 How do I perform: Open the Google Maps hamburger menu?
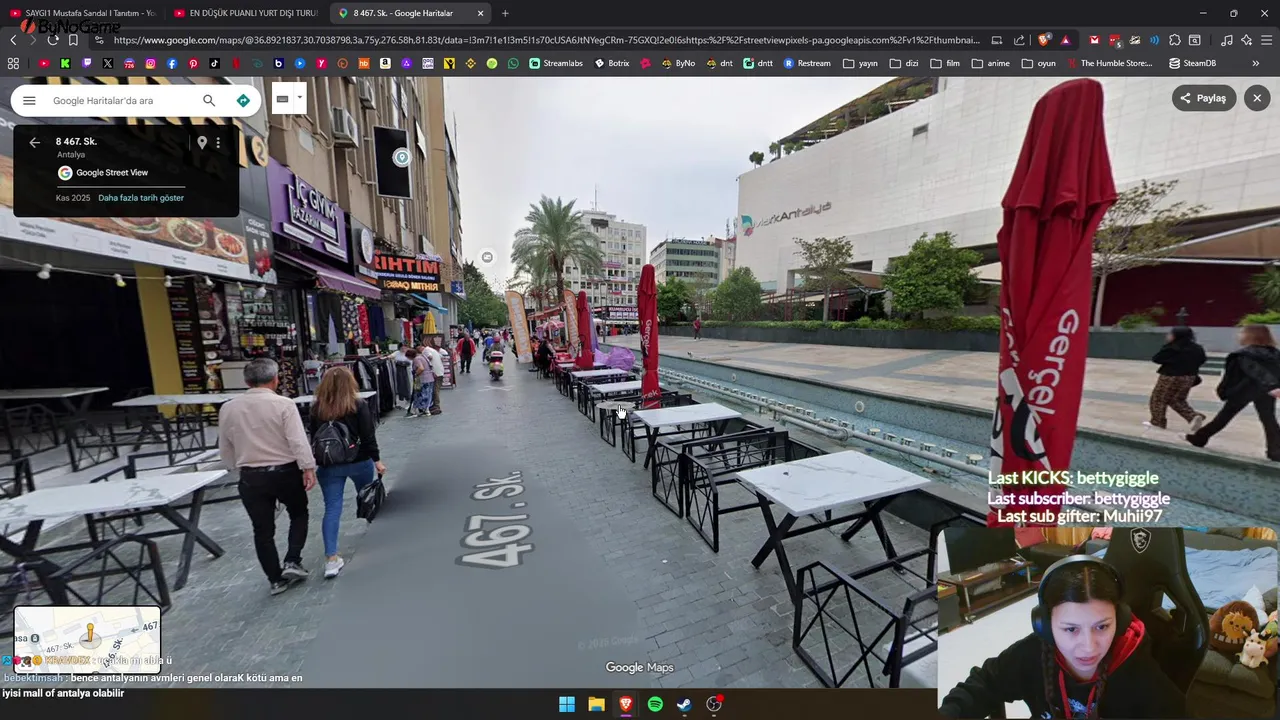pyautogui.click(x=29, y=100)
